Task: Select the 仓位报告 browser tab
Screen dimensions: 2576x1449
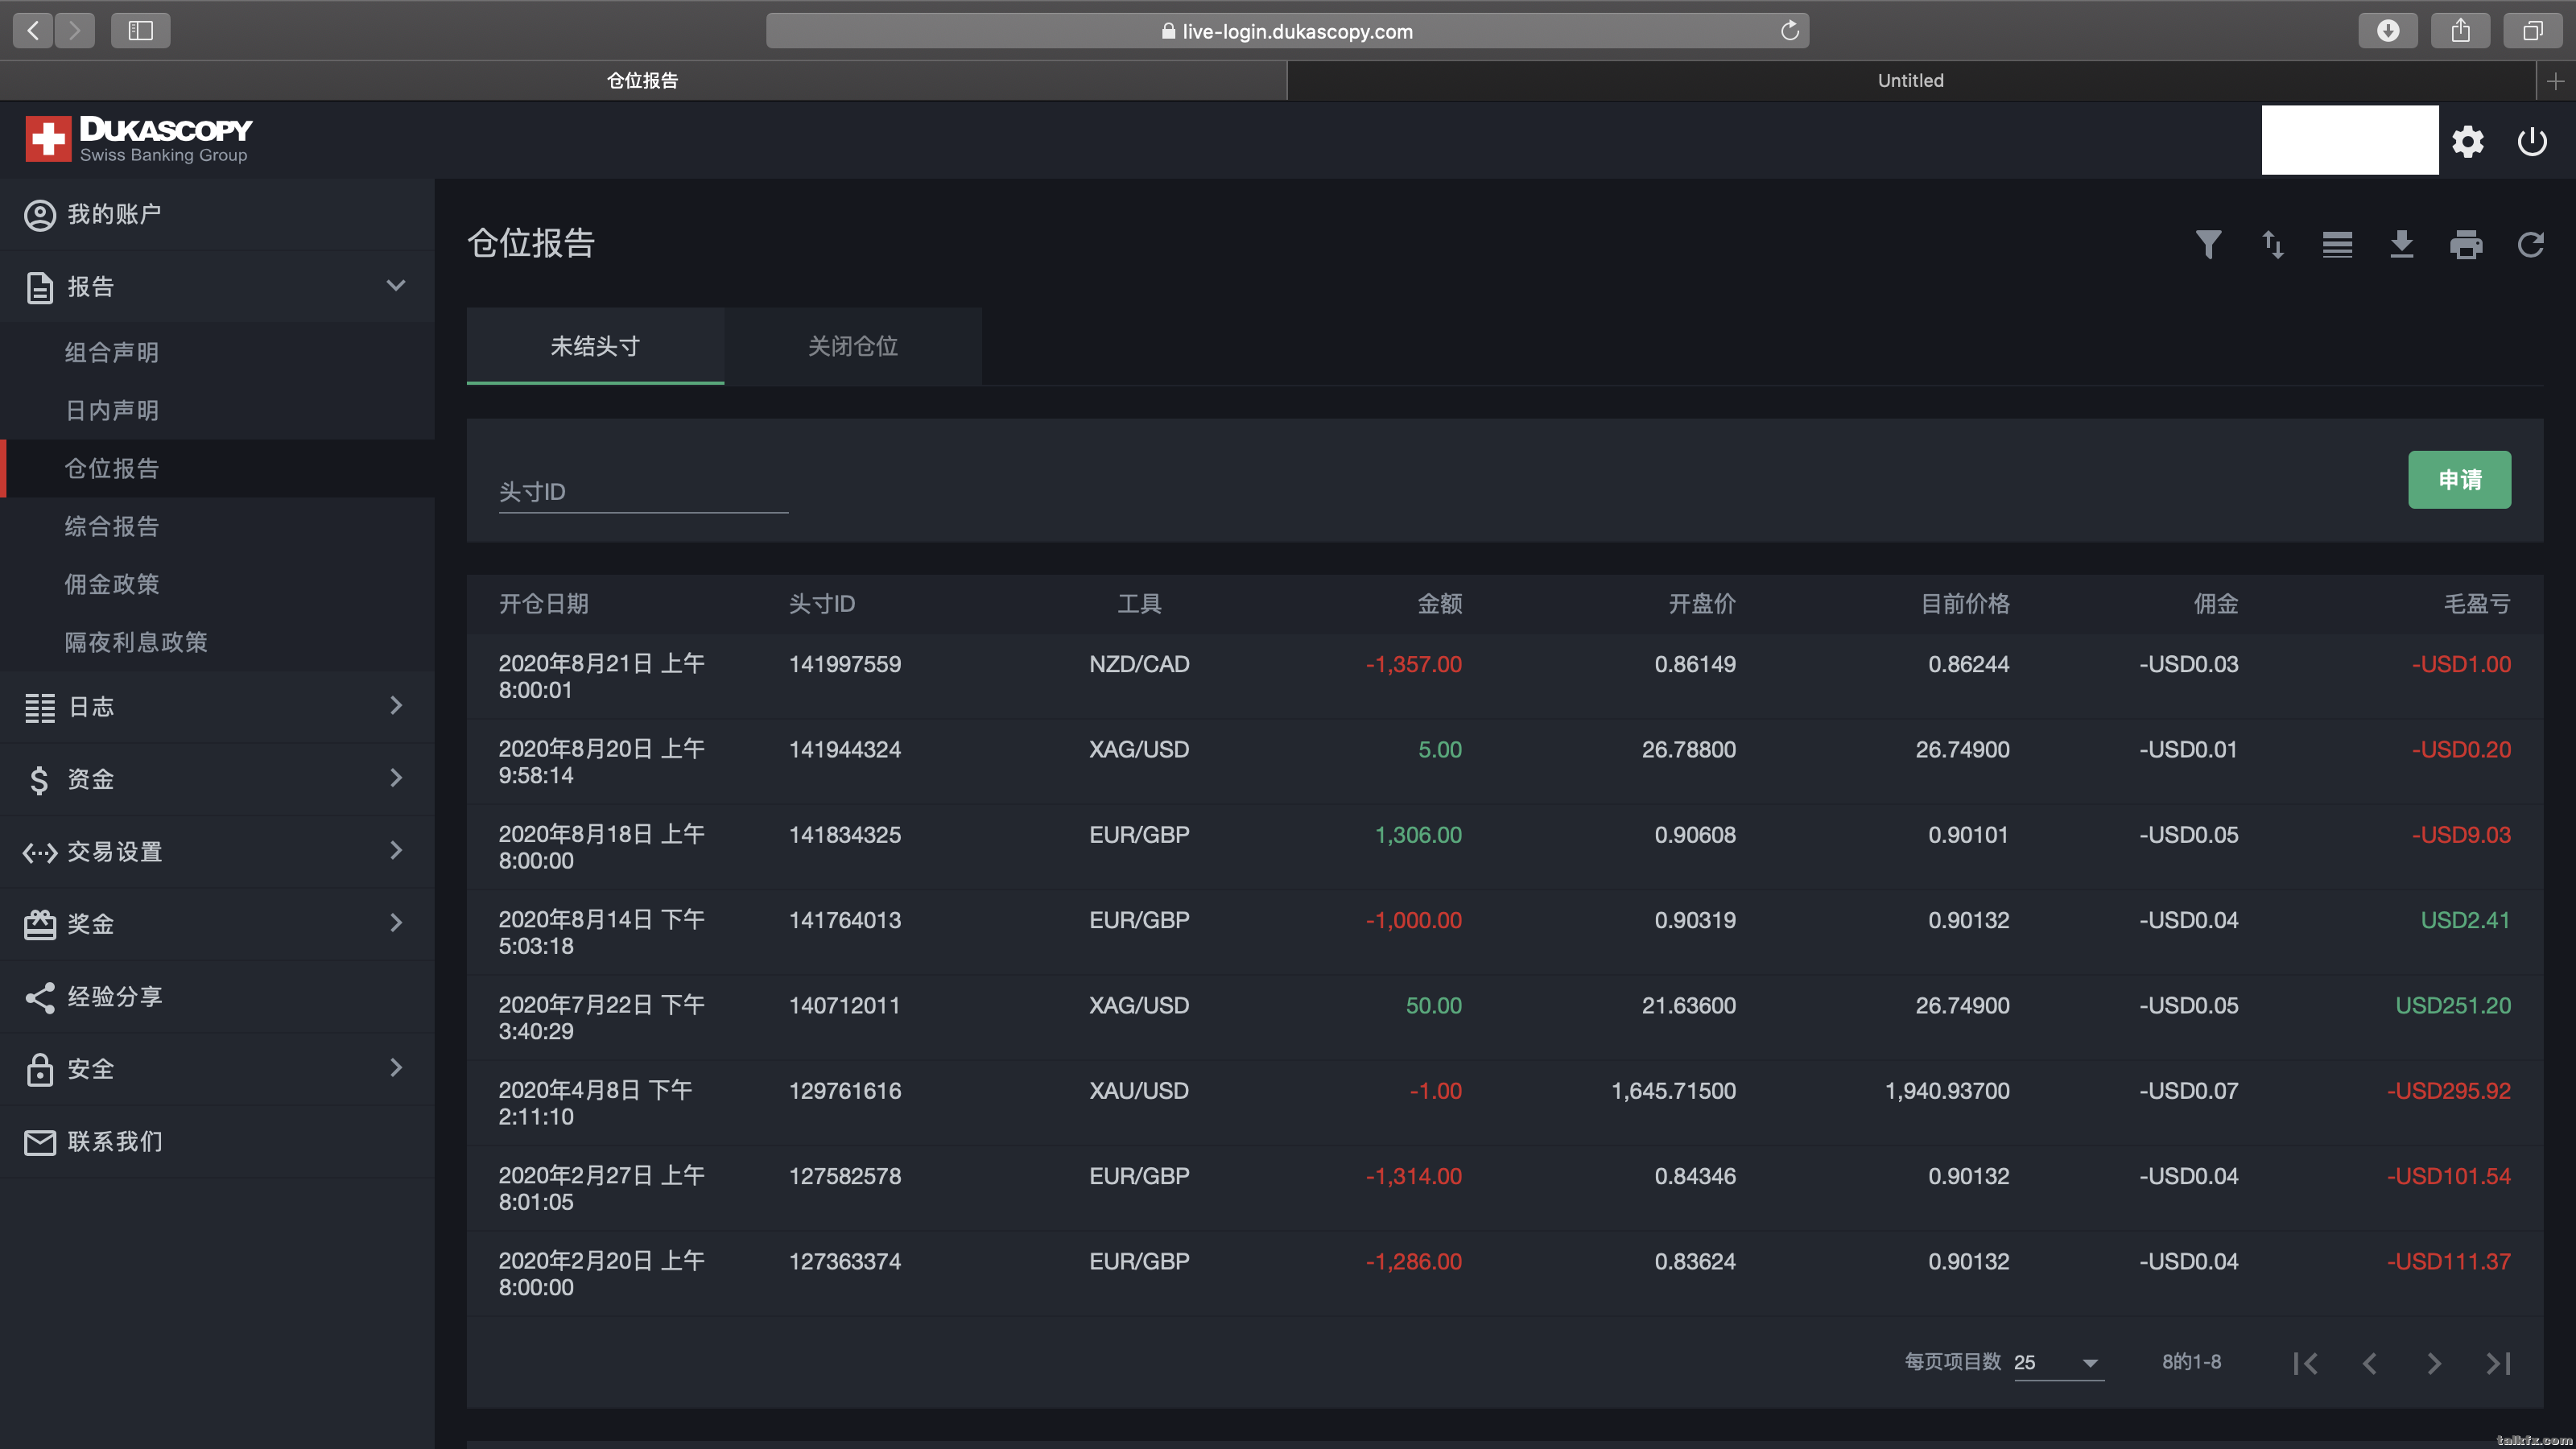Action: 643,81
